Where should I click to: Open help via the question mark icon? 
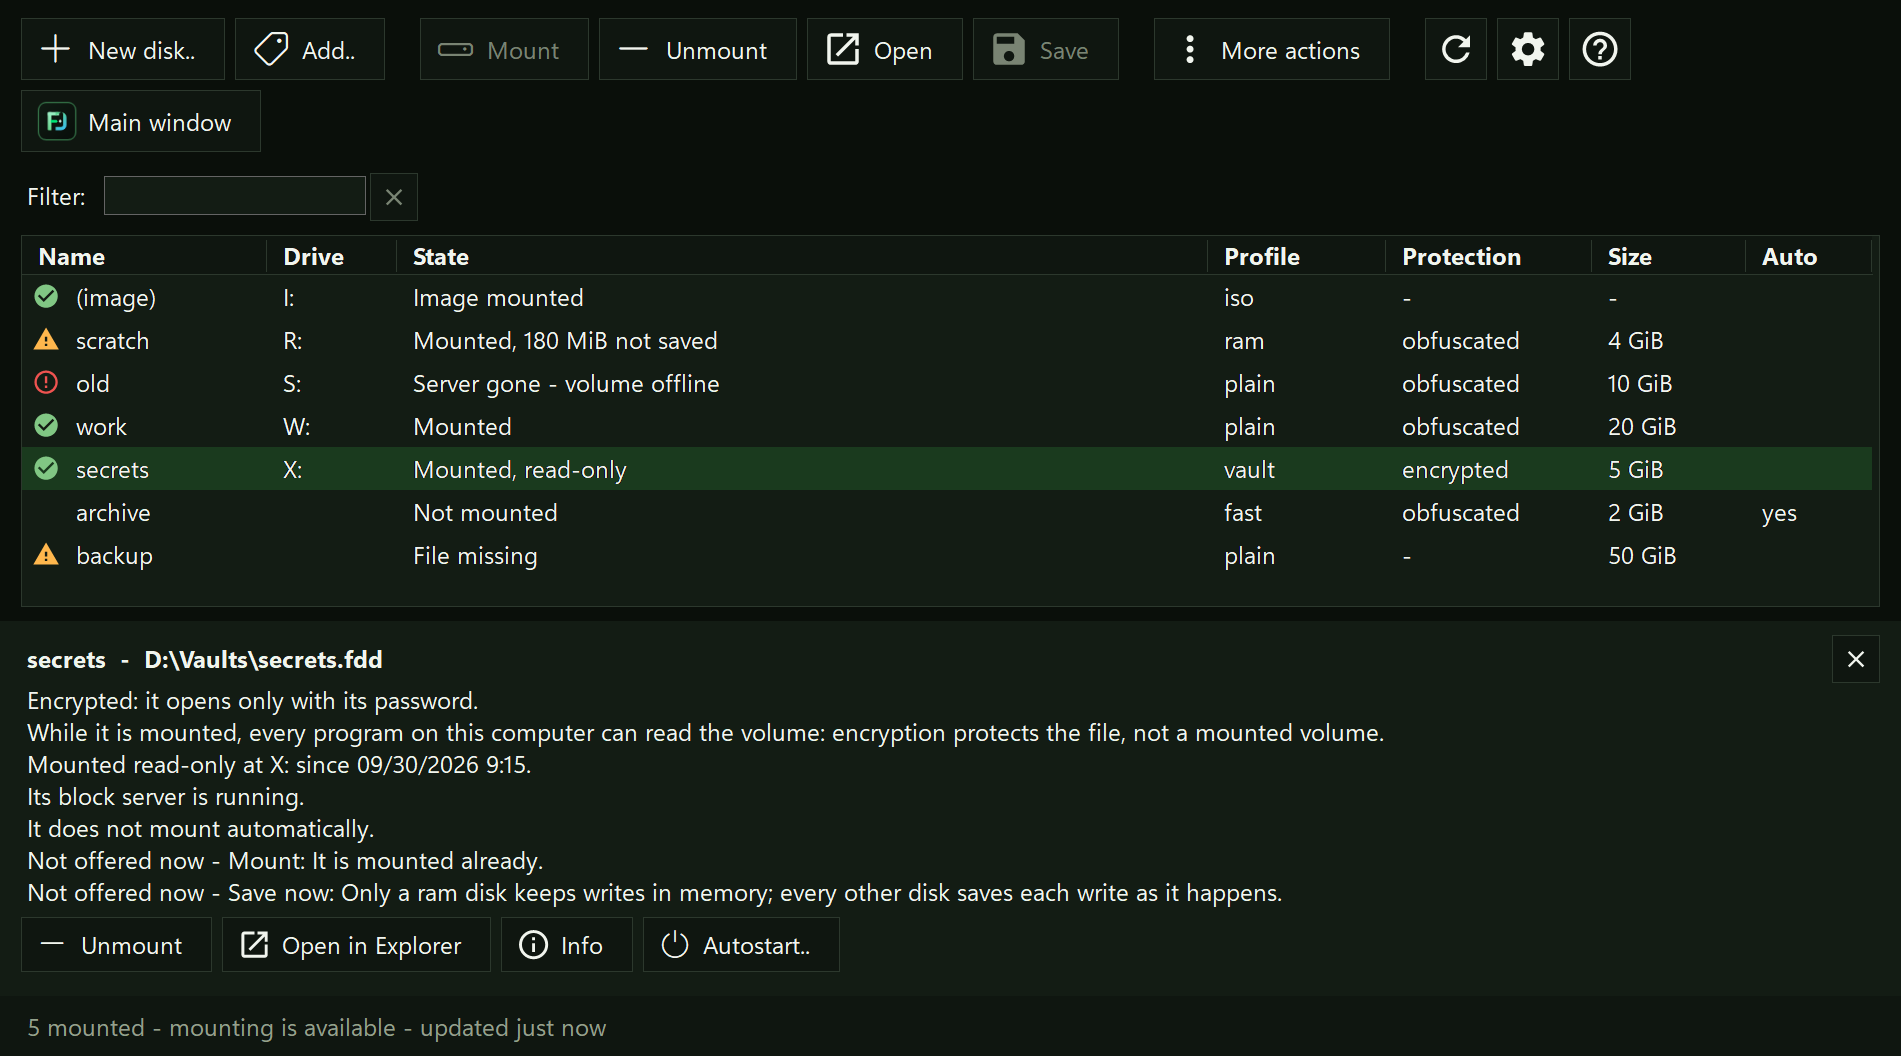(x=1599, y=49)
